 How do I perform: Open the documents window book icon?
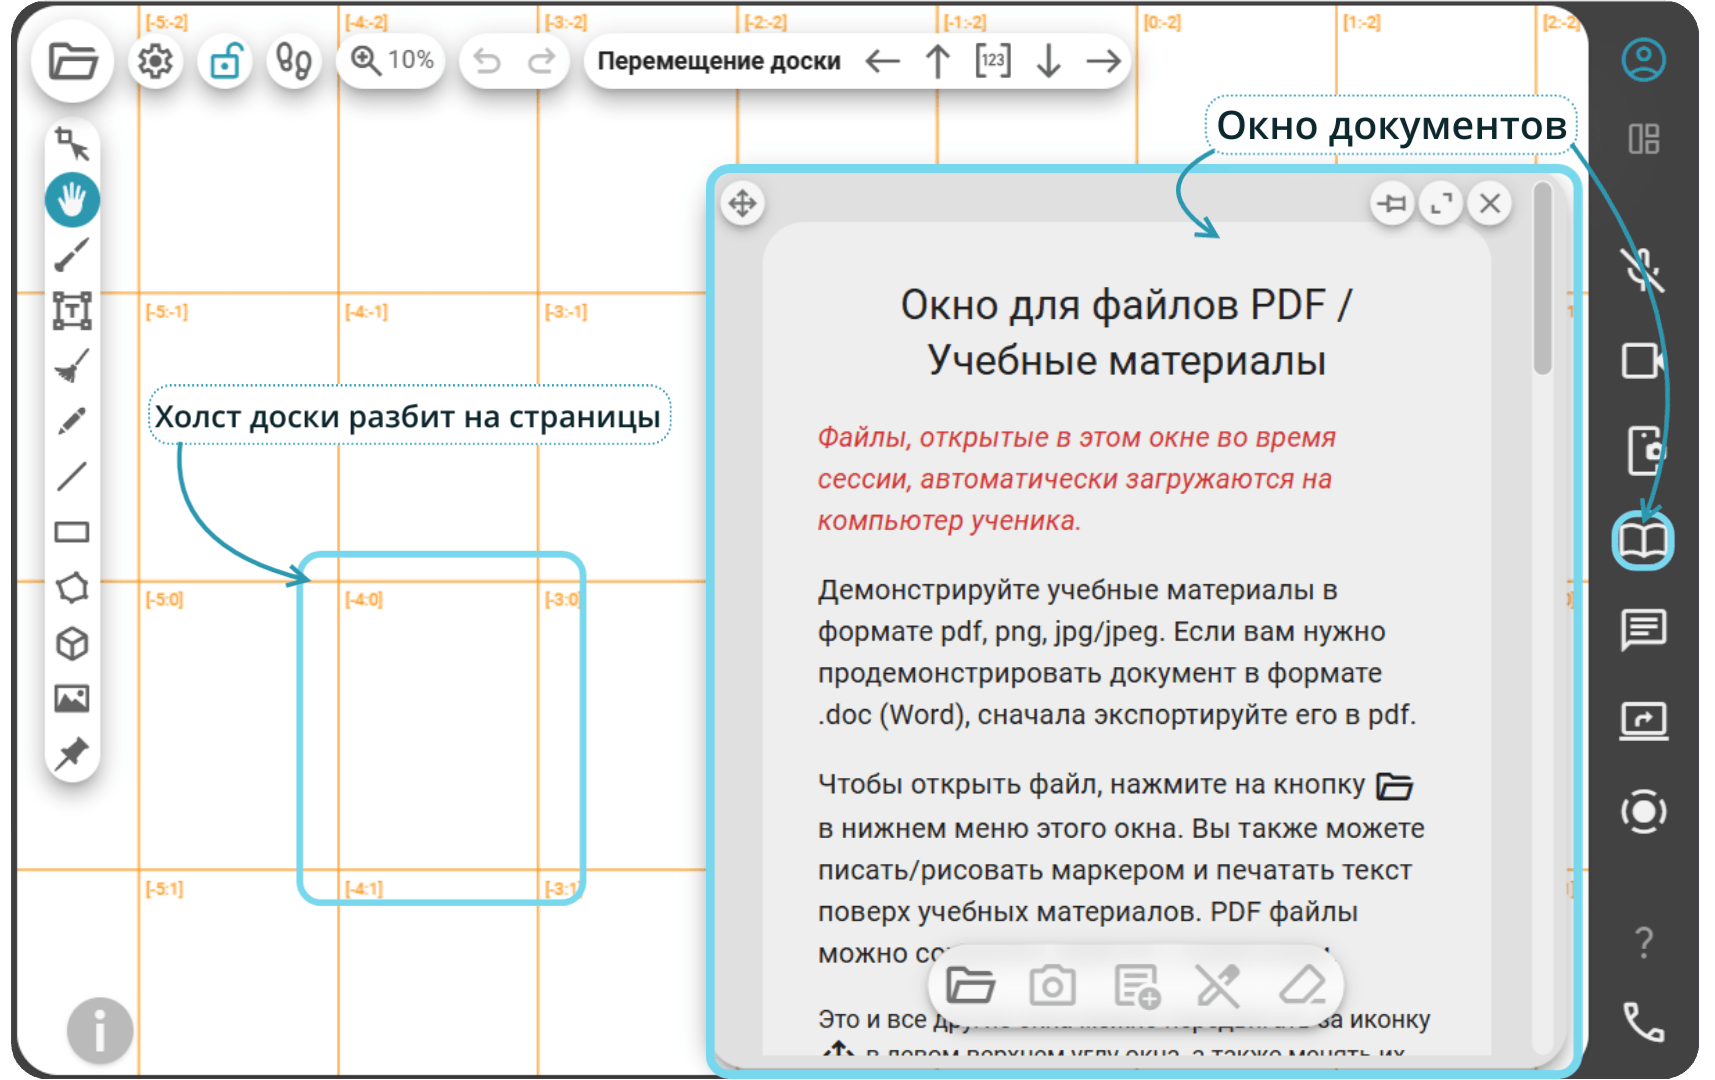[x=1643, y=542]
